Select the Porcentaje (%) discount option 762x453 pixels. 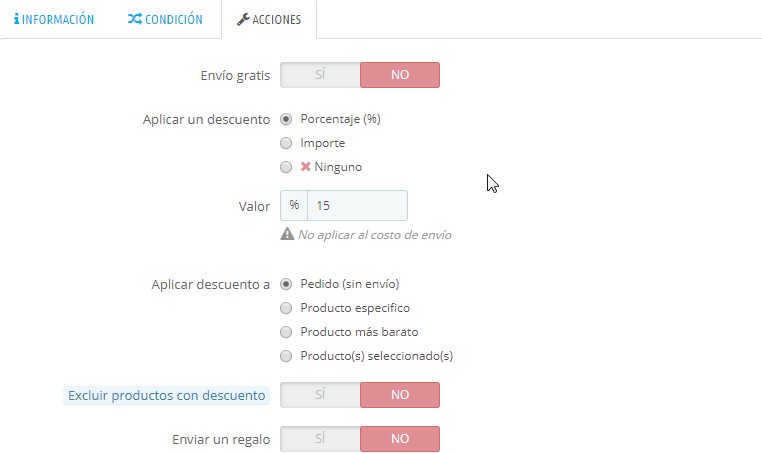tap(286, 119)
